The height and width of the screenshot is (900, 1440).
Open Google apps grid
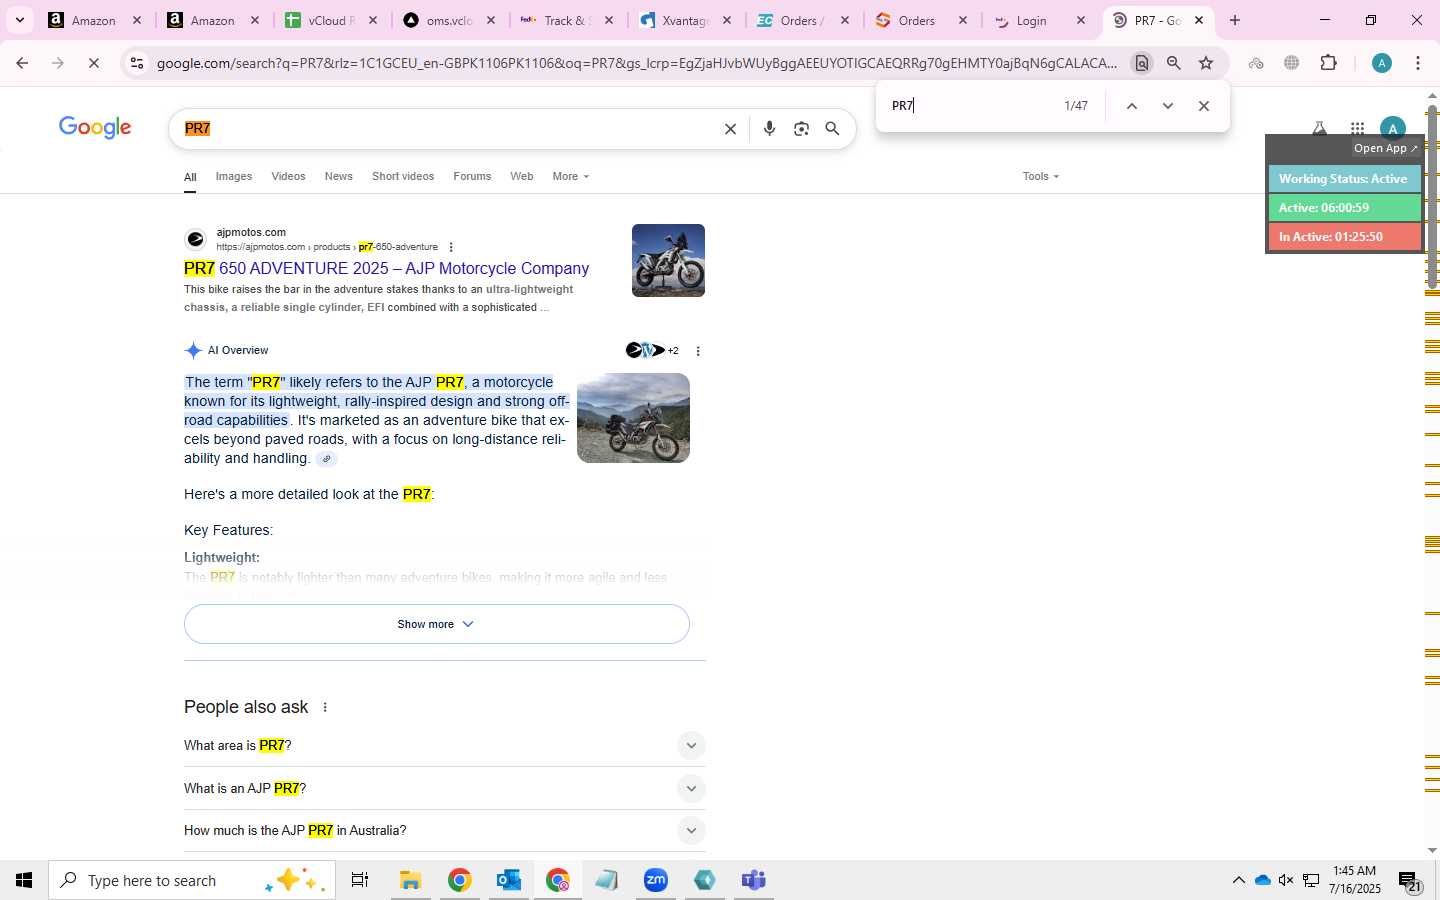(1357, 128)
